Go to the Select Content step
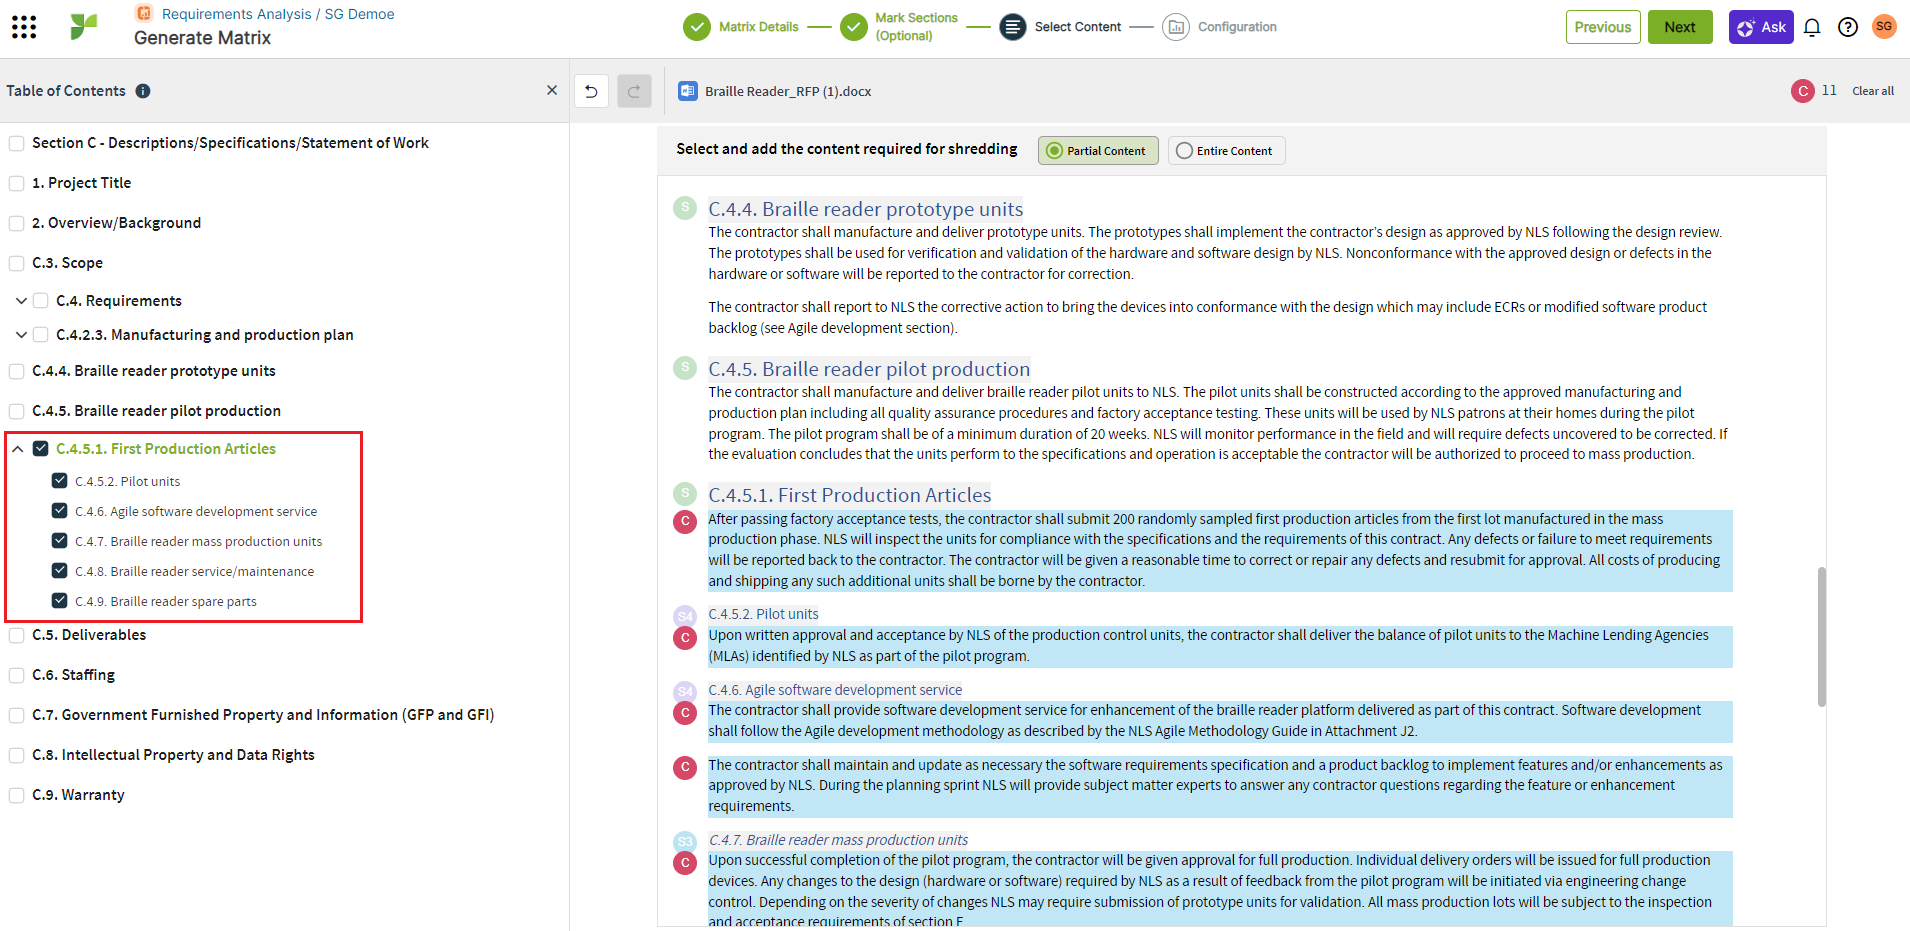 point(1077,27)
